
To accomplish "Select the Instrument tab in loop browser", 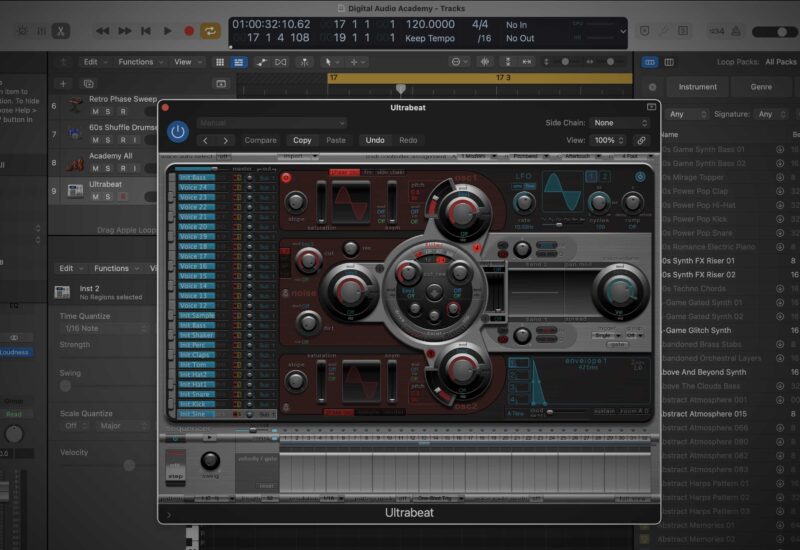I will pos(697,87).
